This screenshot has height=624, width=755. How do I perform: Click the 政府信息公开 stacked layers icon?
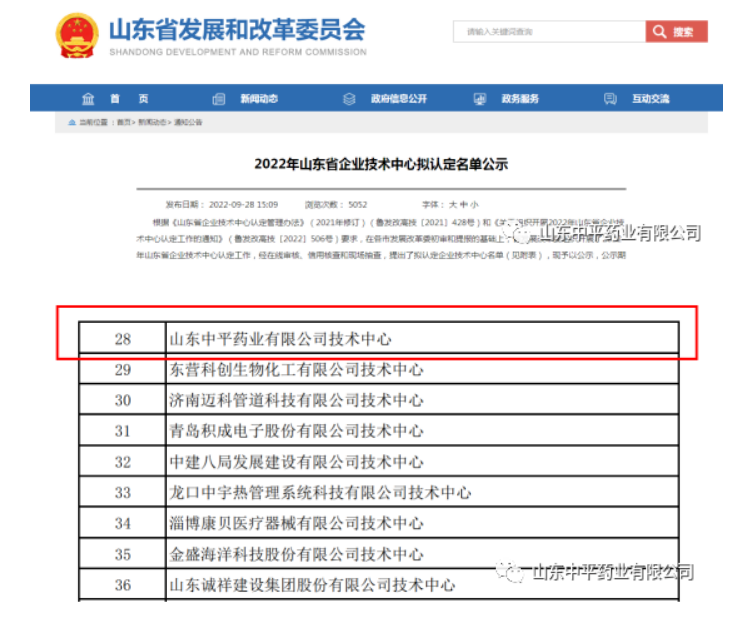tap(349, 99)
